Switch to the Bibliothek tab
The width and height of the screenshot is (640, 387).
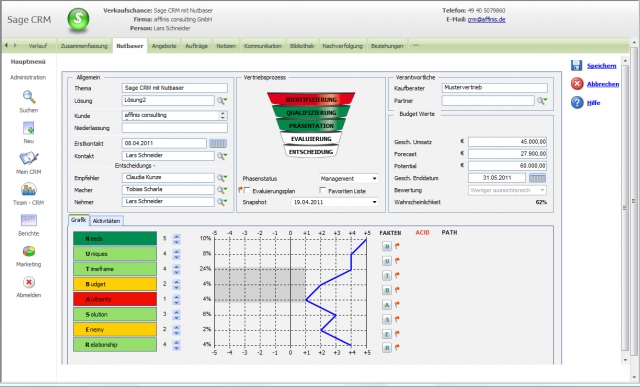point(302,46)
